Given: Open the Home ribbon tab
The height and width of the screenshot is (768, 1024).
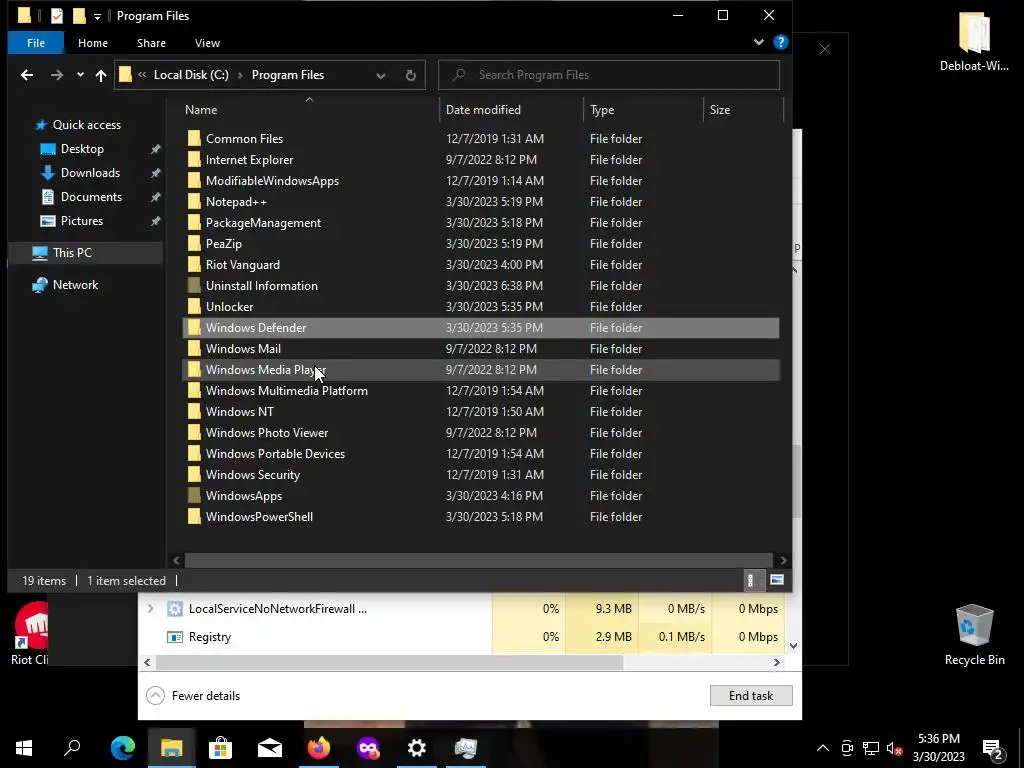Looking at the screenshot, I should pyautogui.click(x=93, y=43).
